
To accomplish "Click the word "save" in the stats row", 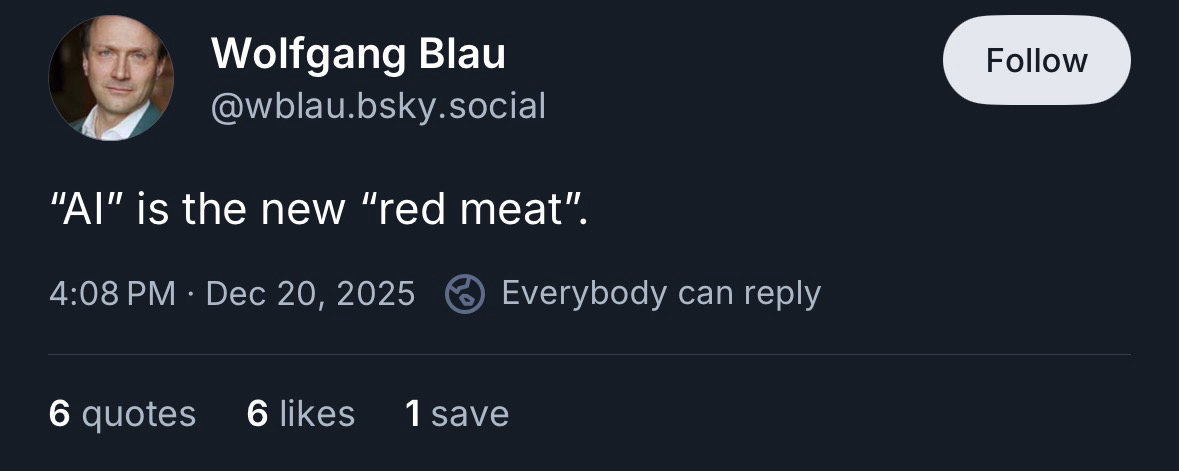I will click(470, 413).
